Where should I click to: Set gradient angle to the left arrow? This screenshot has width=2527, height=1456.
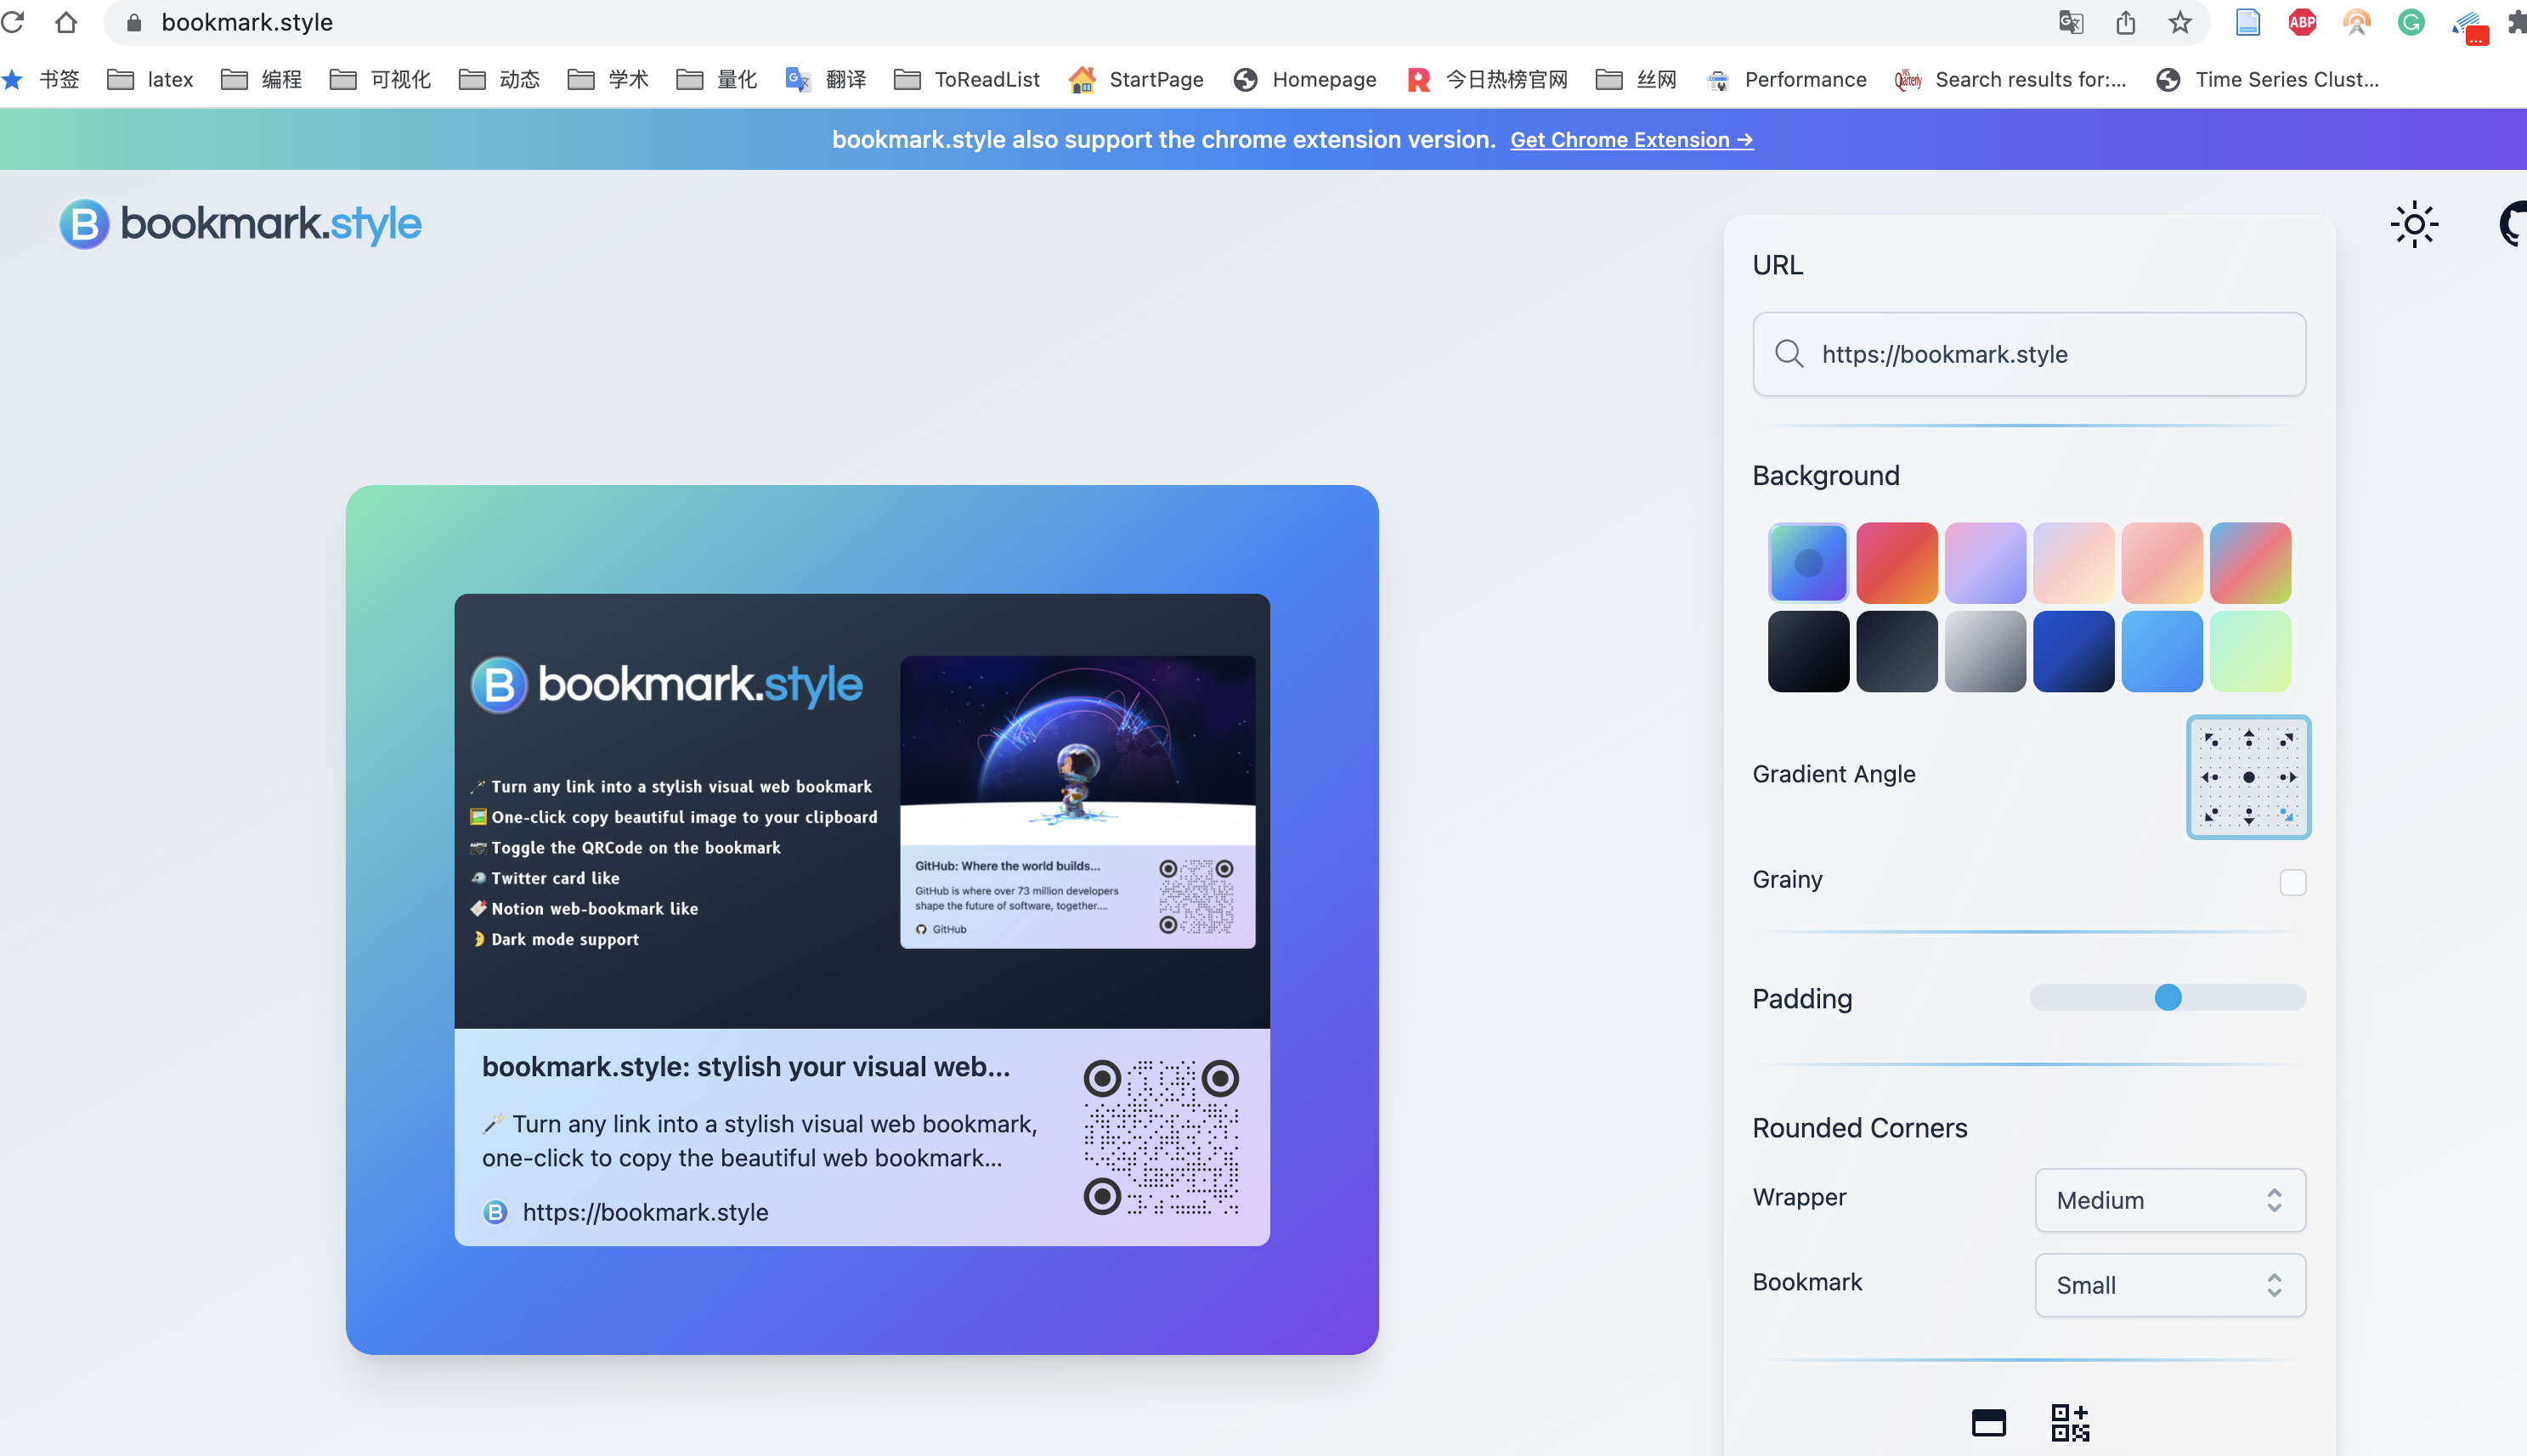(2211, 777)
